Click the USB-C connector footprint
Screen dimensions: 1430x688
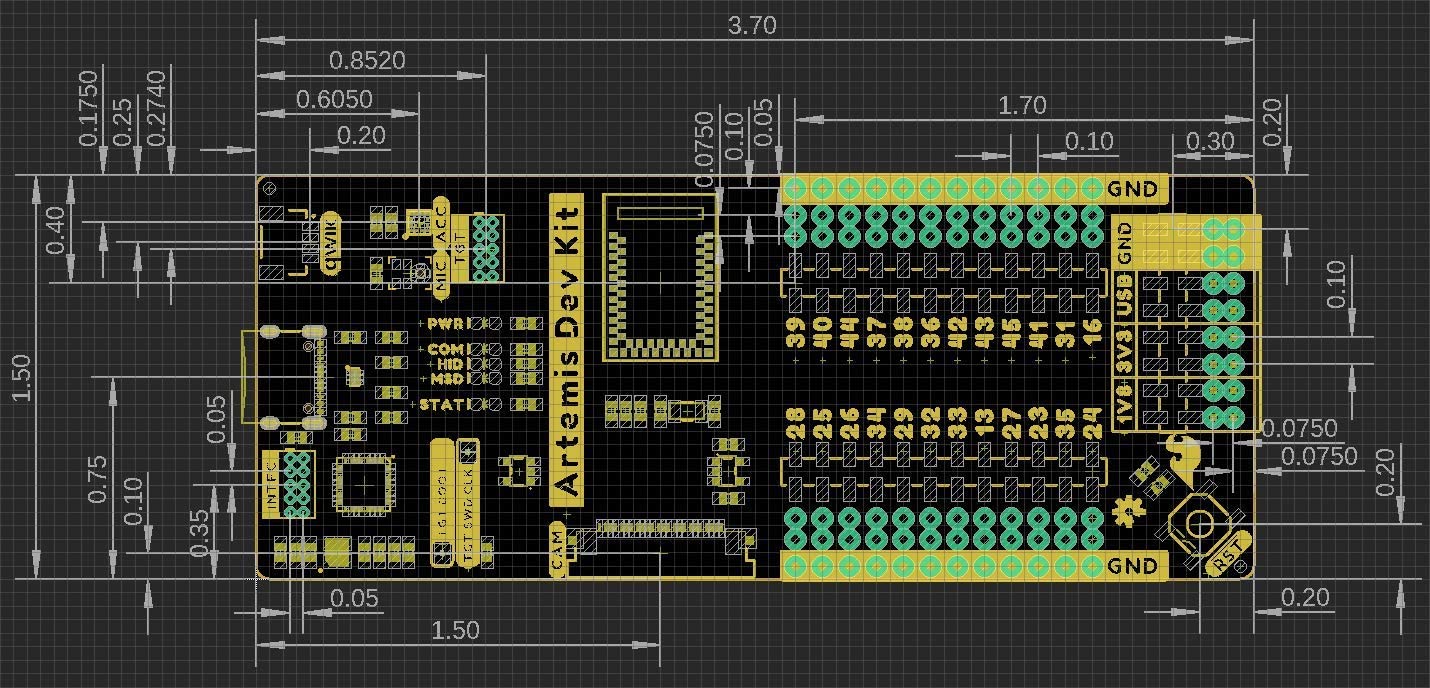(283, 377)
